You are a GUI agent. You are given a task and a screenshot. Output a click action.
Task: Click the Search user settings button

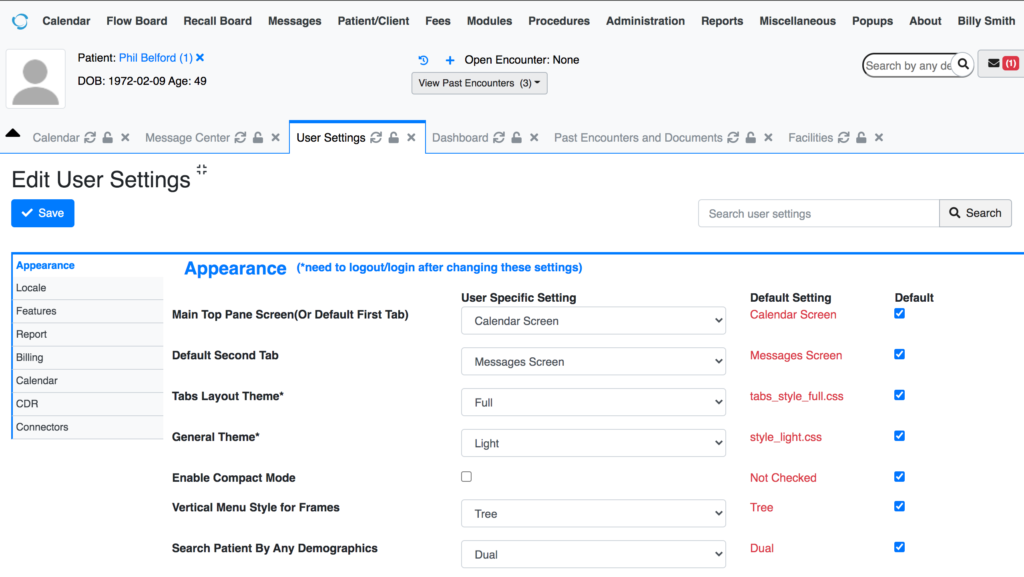pyautogui.click(x=975, y=213)
